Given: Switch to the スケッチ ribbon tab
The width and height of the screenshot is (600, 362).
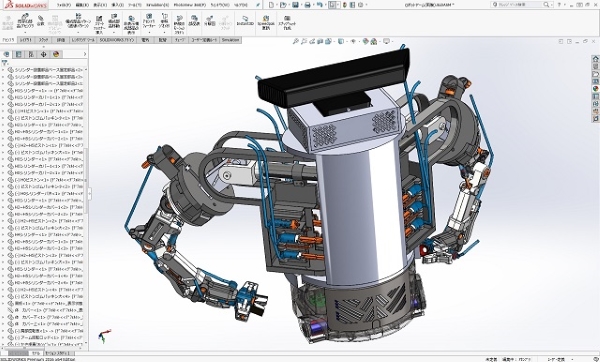Looking at the screenshot, I should [x=44, y=40].
